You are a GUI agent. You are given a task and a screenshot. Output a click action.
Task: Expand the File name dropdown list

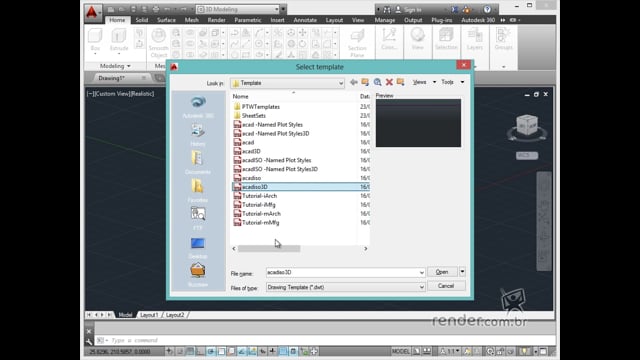tap(421, 273)
